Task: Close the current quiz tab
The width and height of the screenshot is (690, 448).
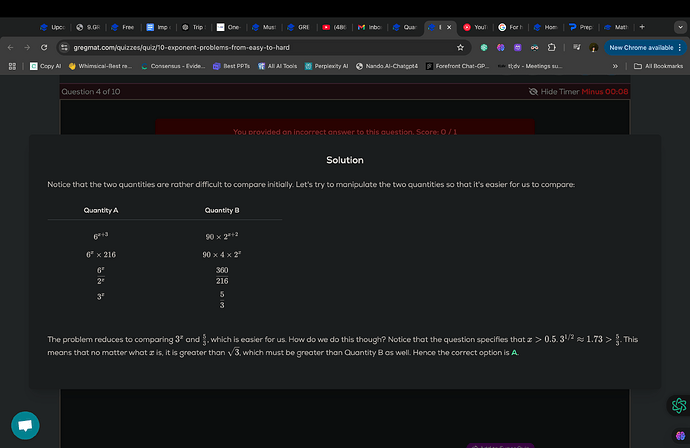Action: tap(449, 27)
